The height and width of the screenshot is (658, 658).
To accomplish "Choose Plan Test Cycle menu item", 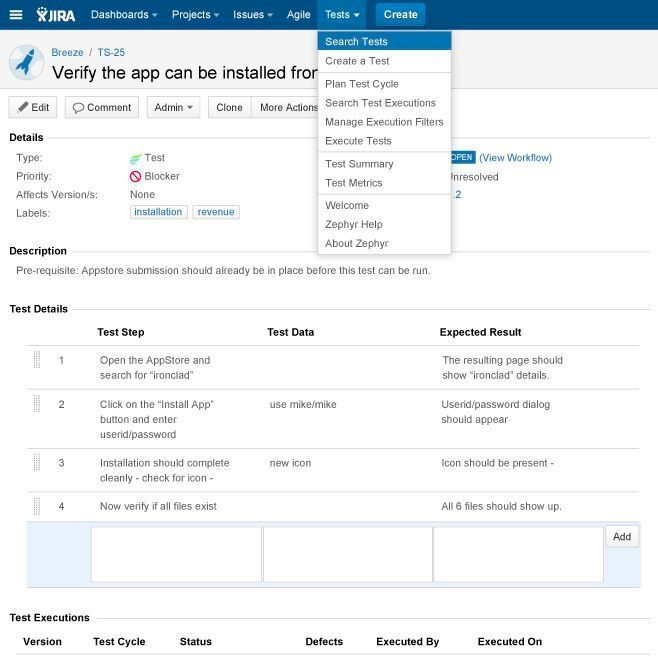I will (x=361, y=84).
